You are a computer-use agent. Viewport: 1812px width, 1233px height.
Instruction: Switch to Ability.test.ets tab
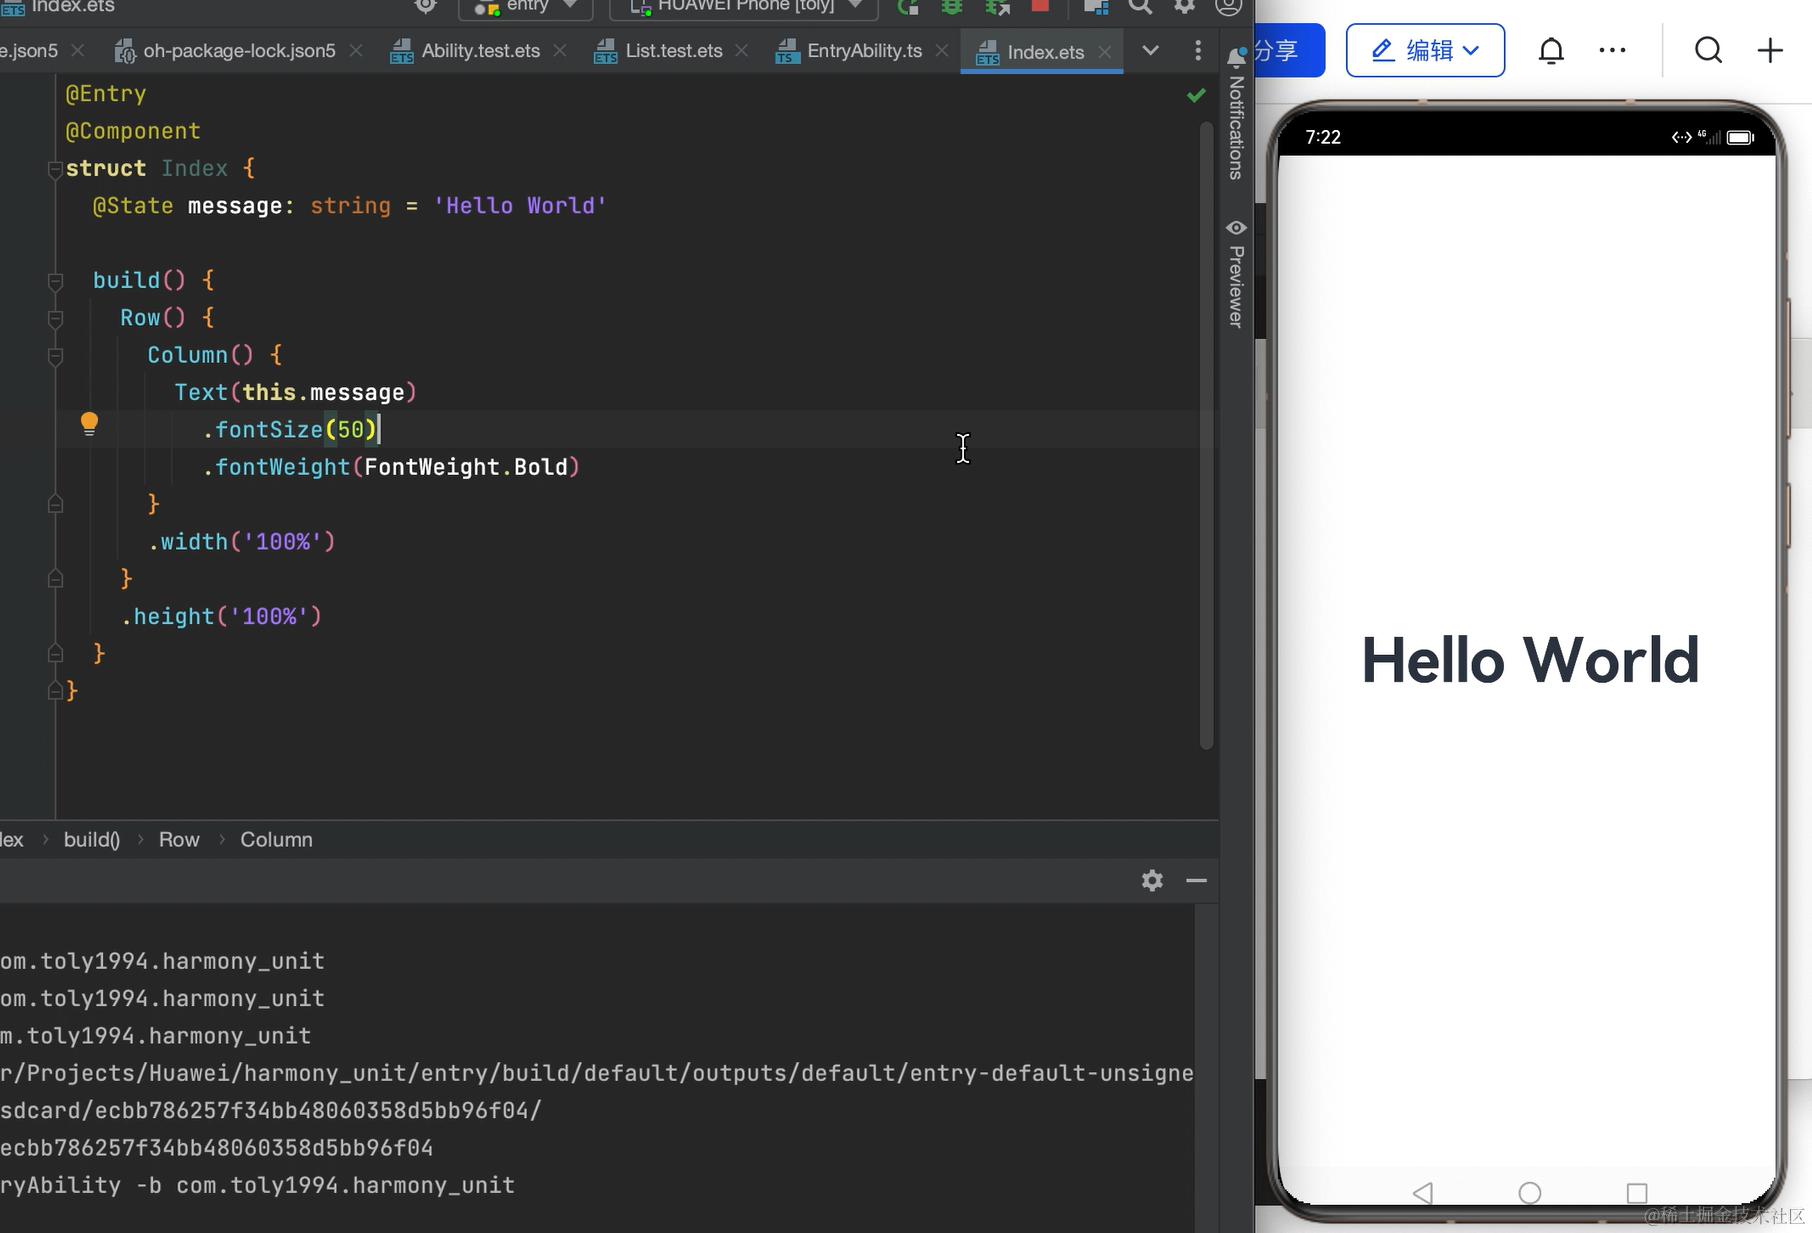(480, 51)
